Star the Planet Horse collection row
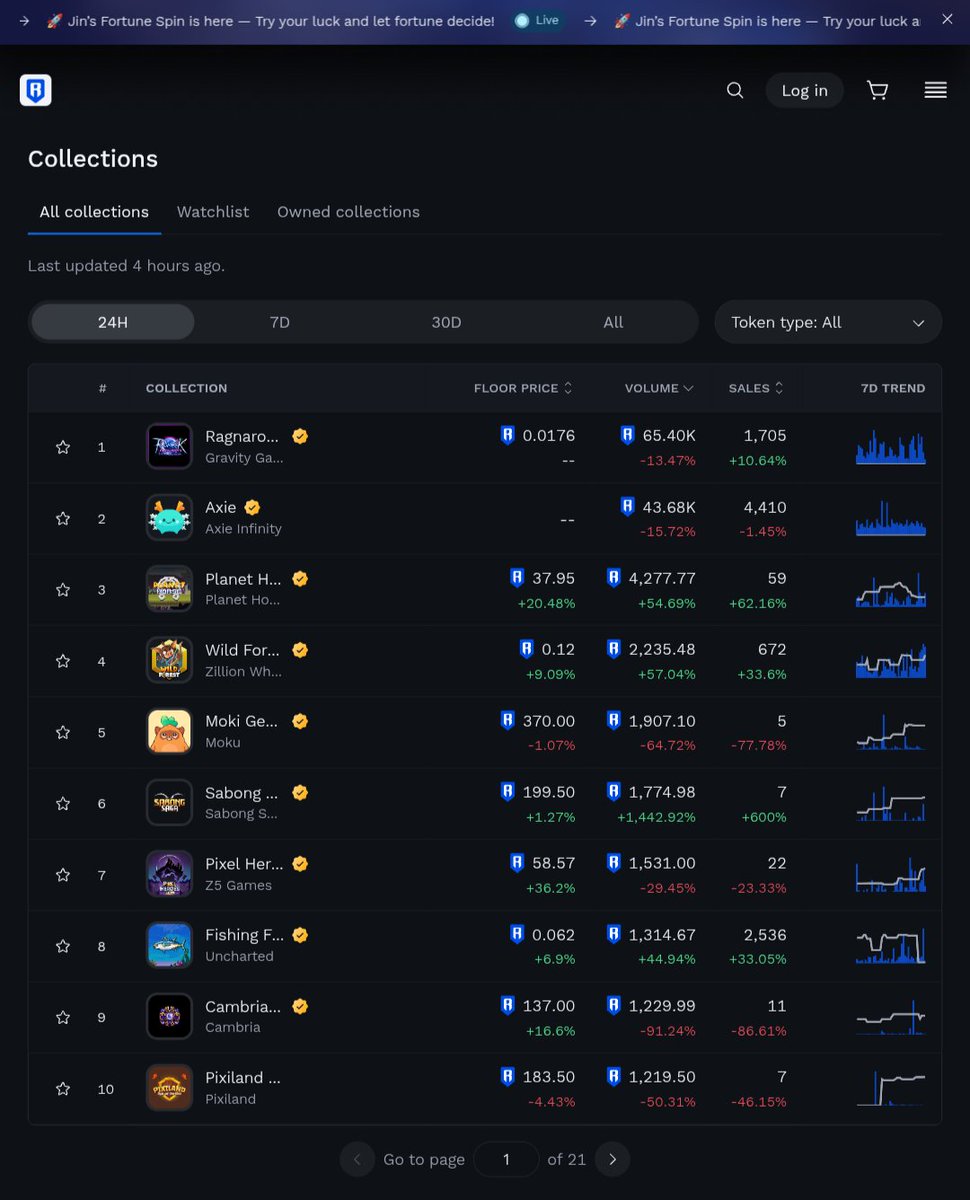 click(63, 590)
